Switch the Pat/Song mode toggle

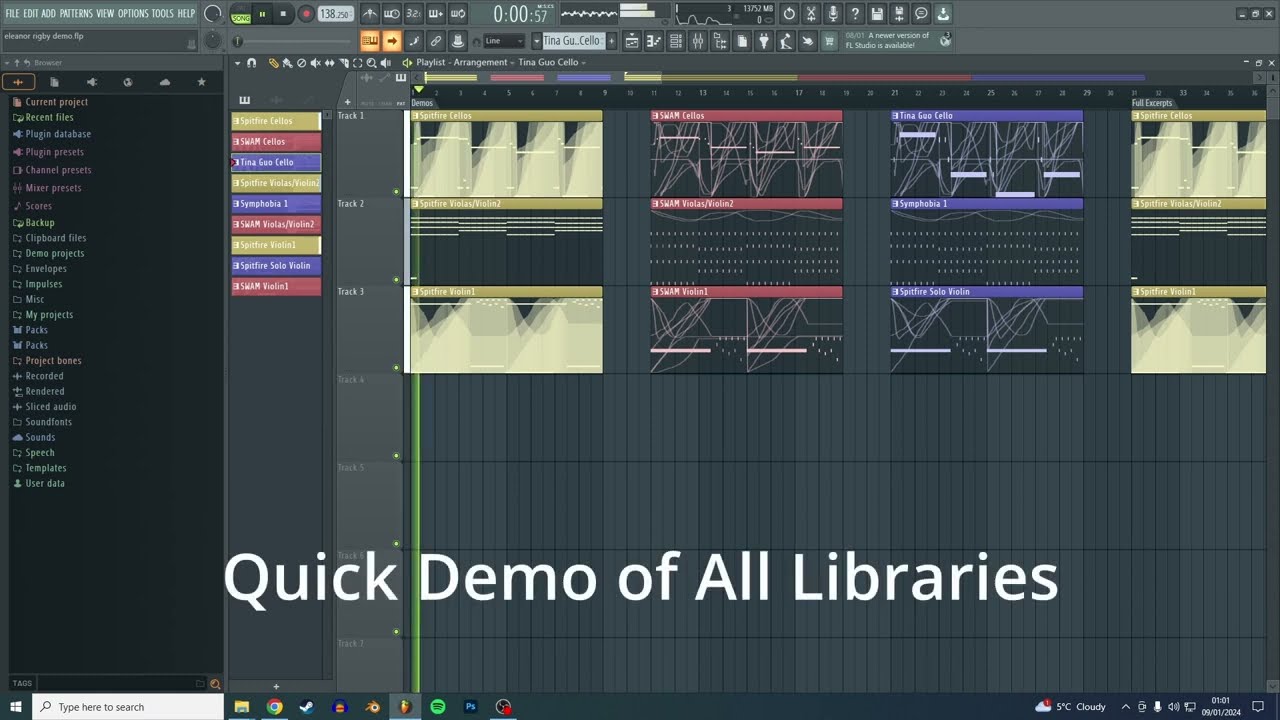[241, 14]
